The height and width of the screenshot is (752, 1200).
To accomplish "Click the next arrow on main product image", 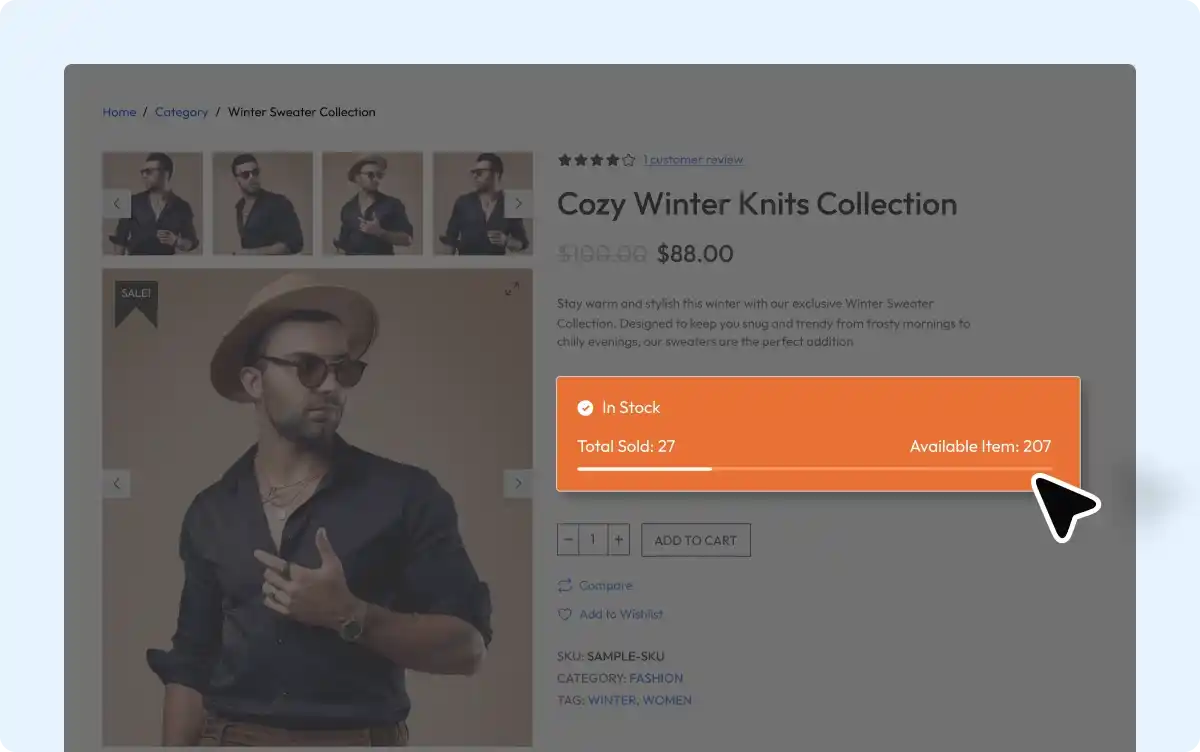I will point(518,483).
